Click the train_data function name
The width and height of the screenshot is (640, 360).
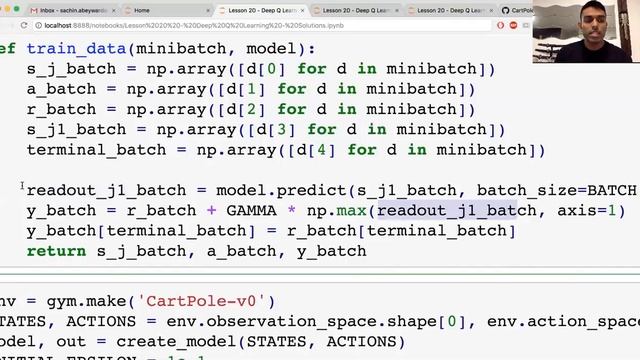coord(76,49)
